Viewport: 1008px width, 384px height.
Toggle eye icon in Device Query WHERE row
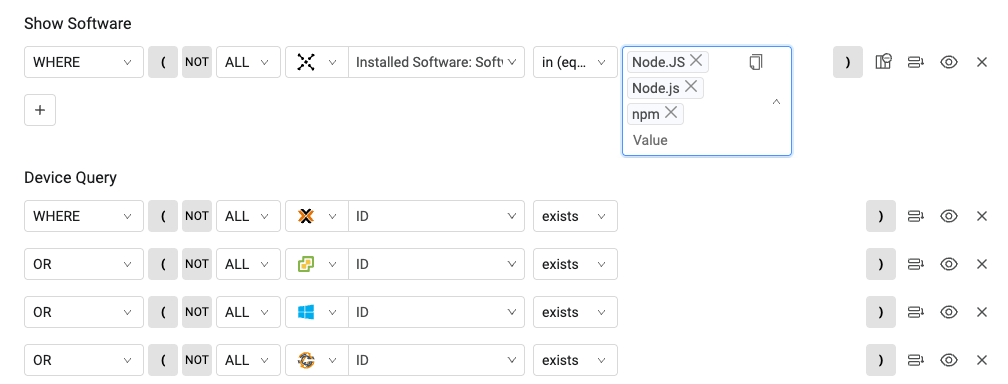point(949,216)
